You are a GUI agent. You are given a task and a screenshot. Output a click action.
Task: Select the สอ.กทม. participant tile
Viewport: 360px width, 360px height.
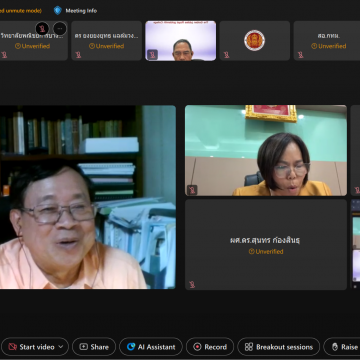327,41
